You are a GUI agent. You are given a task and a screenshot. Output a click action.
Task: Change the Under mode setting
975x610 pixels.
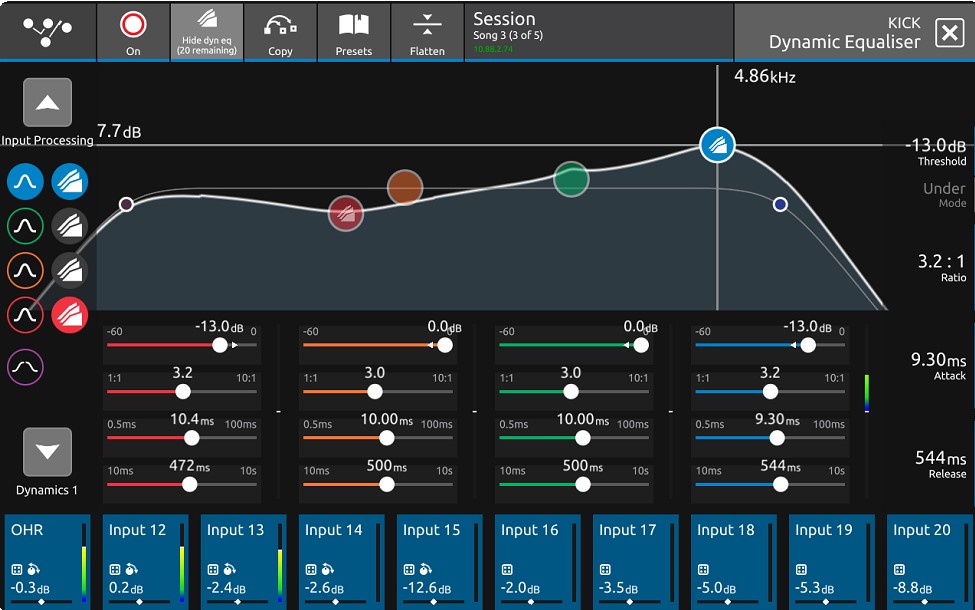(944, 195)
